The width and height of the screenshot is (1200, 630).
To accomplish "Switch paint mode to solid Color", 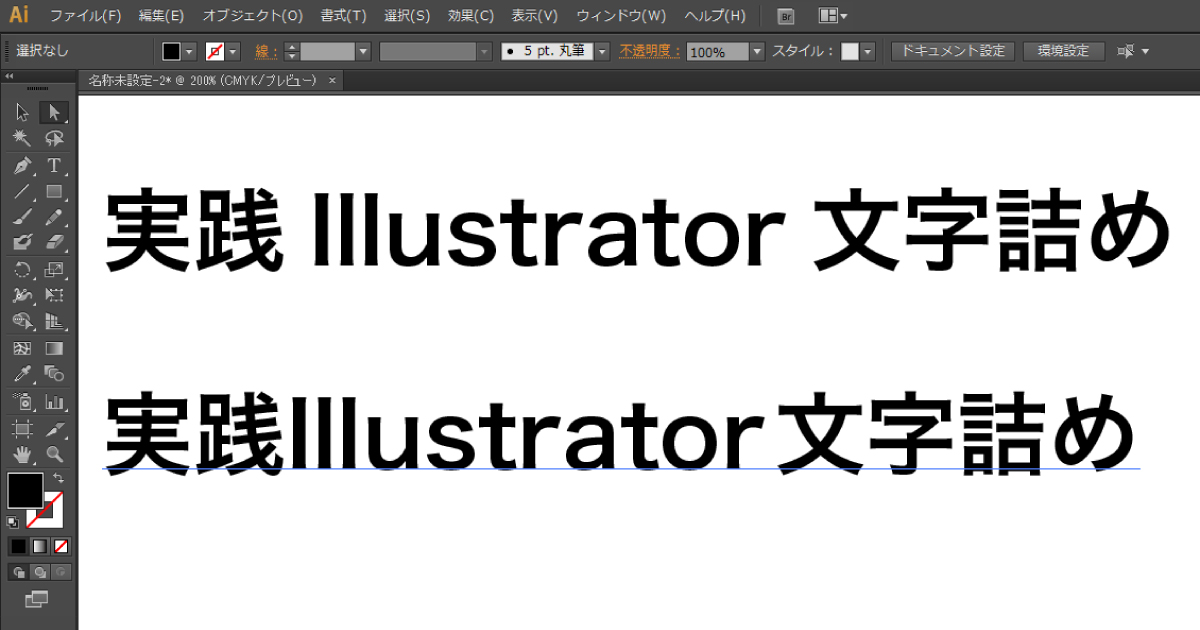I will point(18,546).
